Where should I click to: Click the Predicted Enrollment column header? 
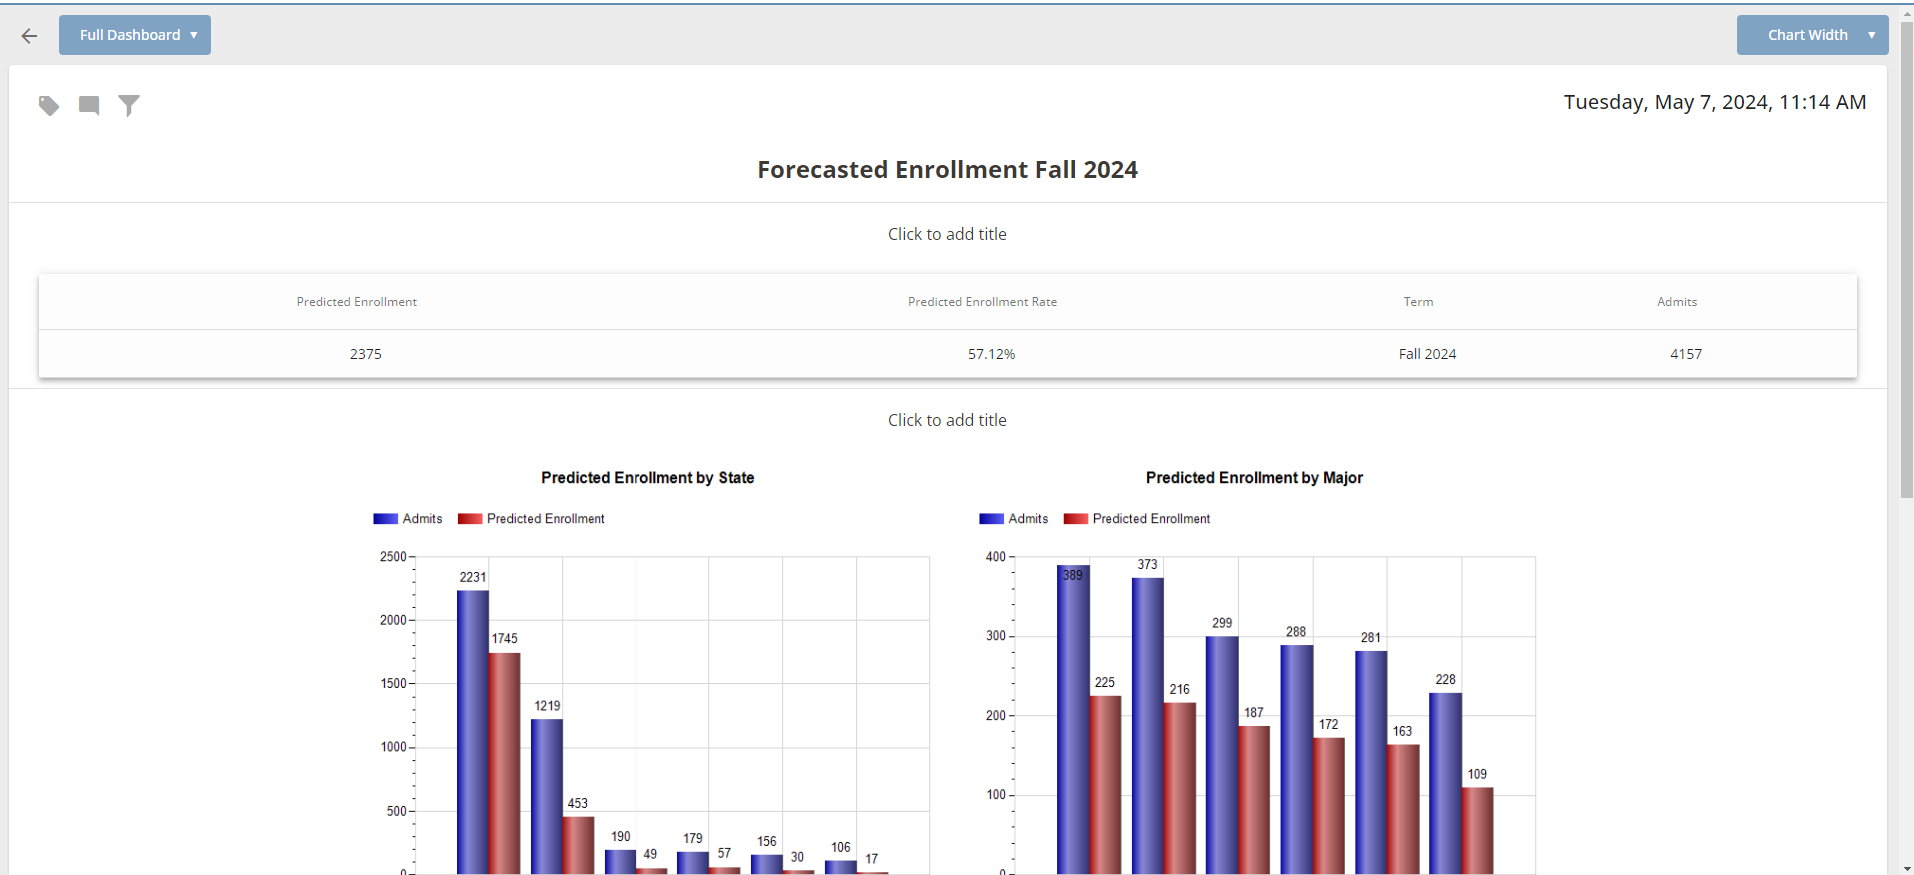(357, 302)
